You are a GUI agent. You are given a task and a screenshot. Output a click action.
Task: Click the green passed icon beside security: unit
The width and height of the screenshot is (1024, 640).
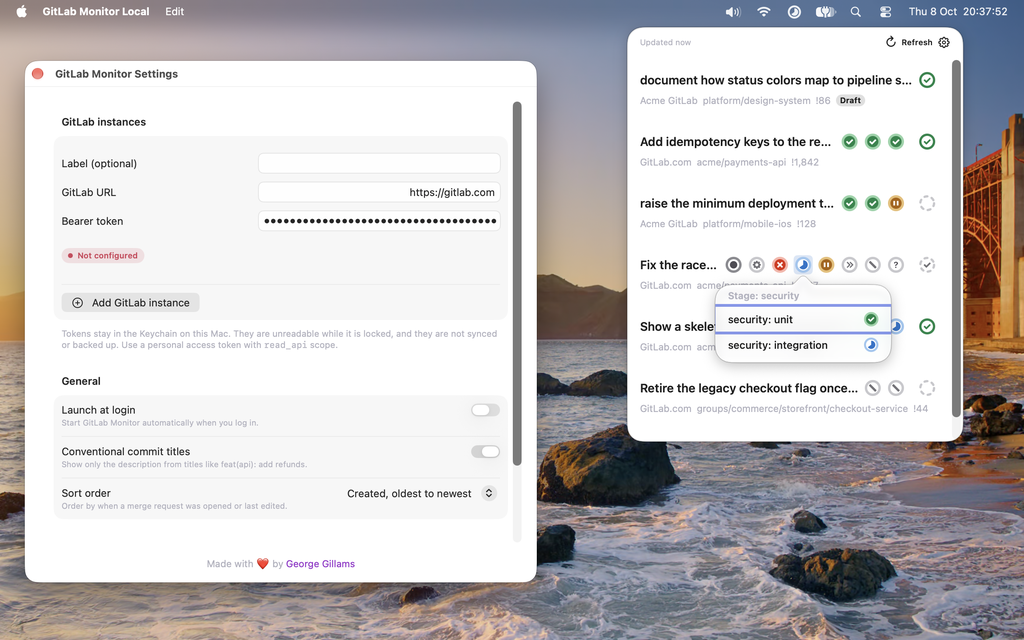tap(871, 319)
